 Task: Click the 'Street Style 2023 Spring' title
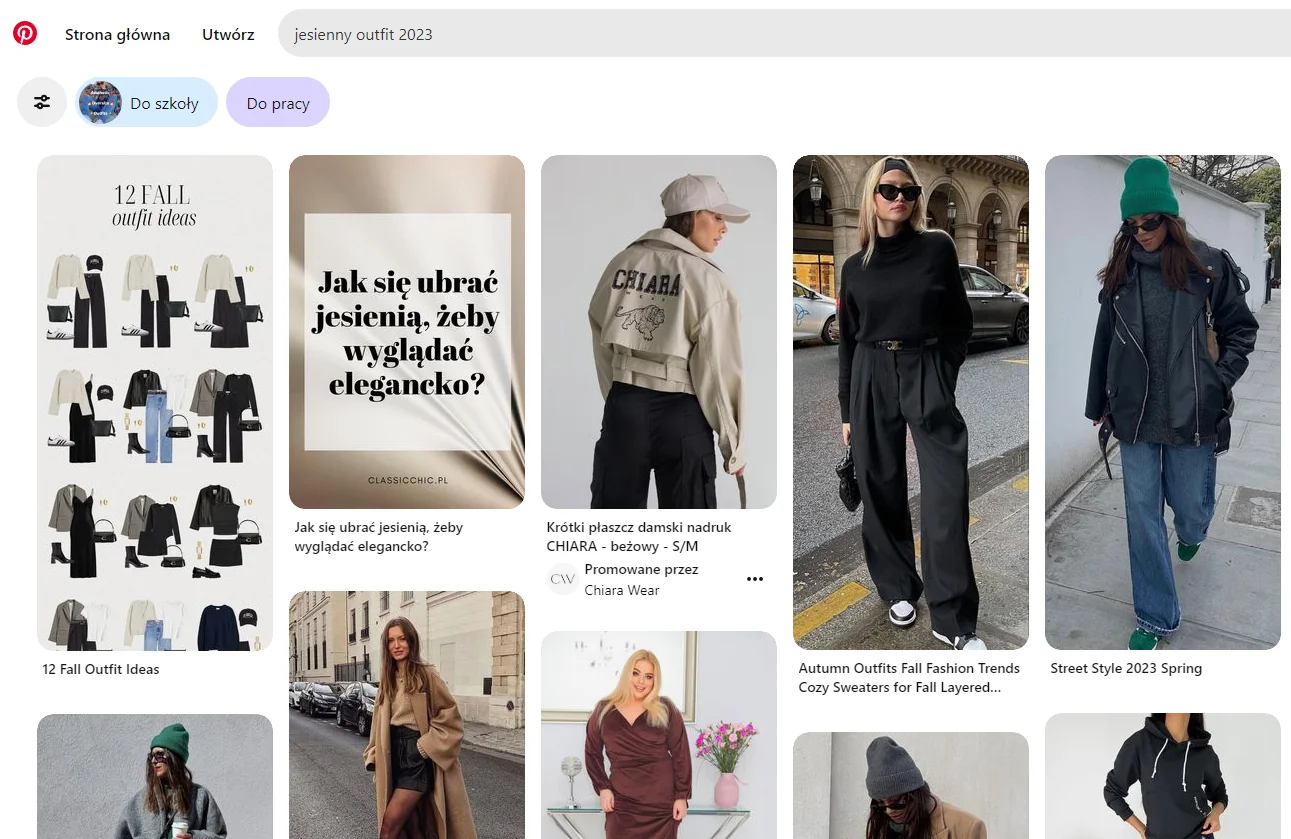[1126, 668]
